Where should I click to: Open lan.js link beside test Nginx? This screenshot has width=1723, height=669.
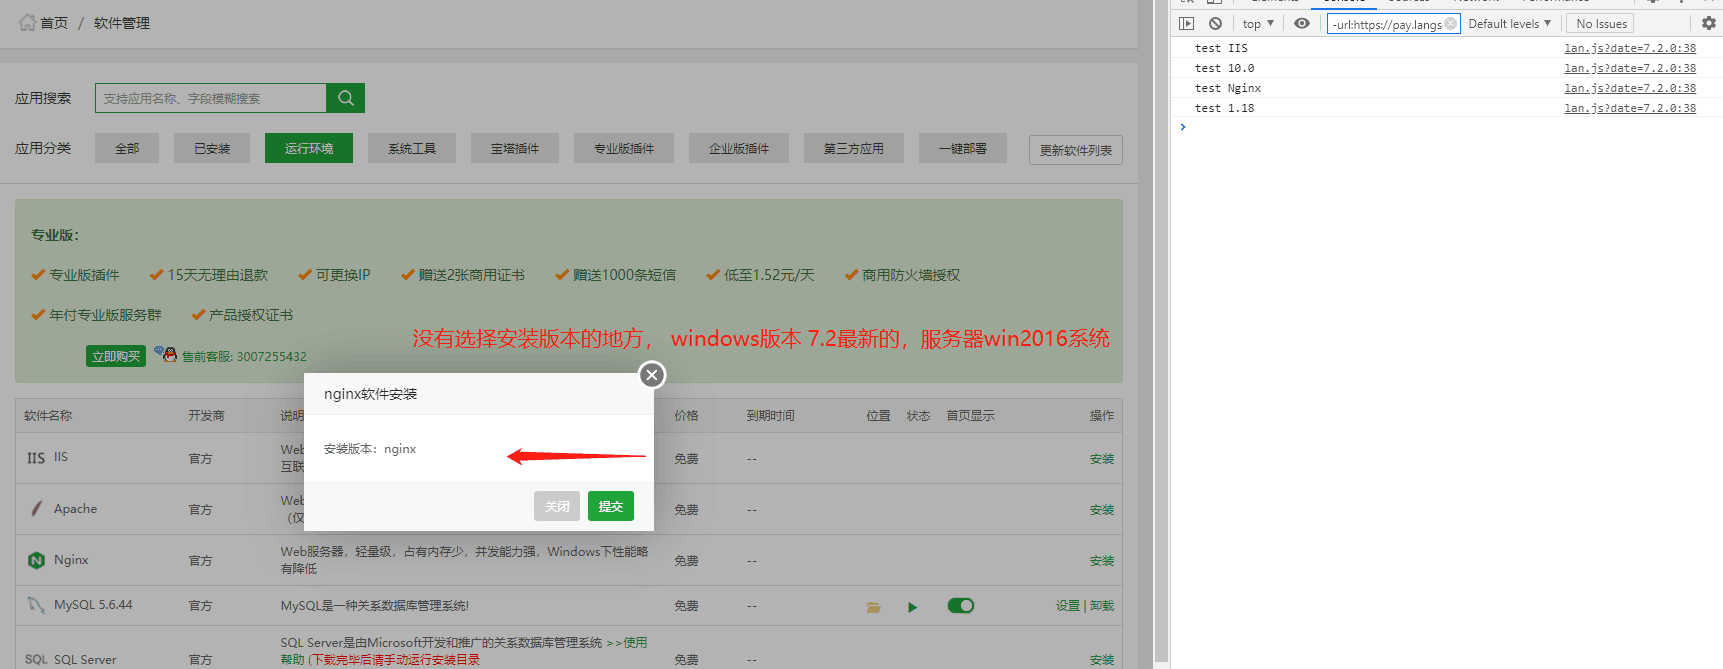tap(1630, 88)
